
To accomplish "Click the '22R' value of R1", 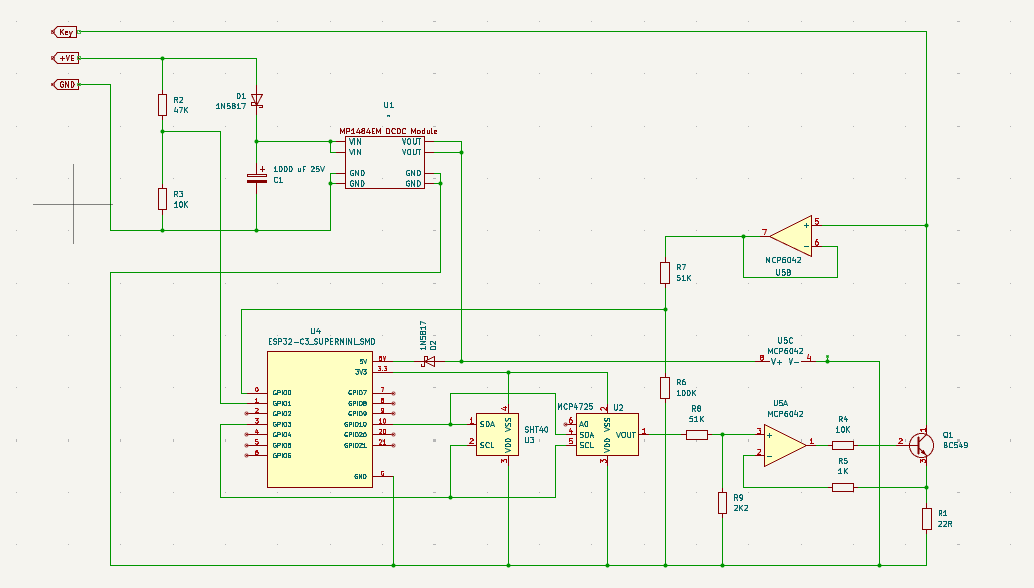I will (x=944, y=524).
